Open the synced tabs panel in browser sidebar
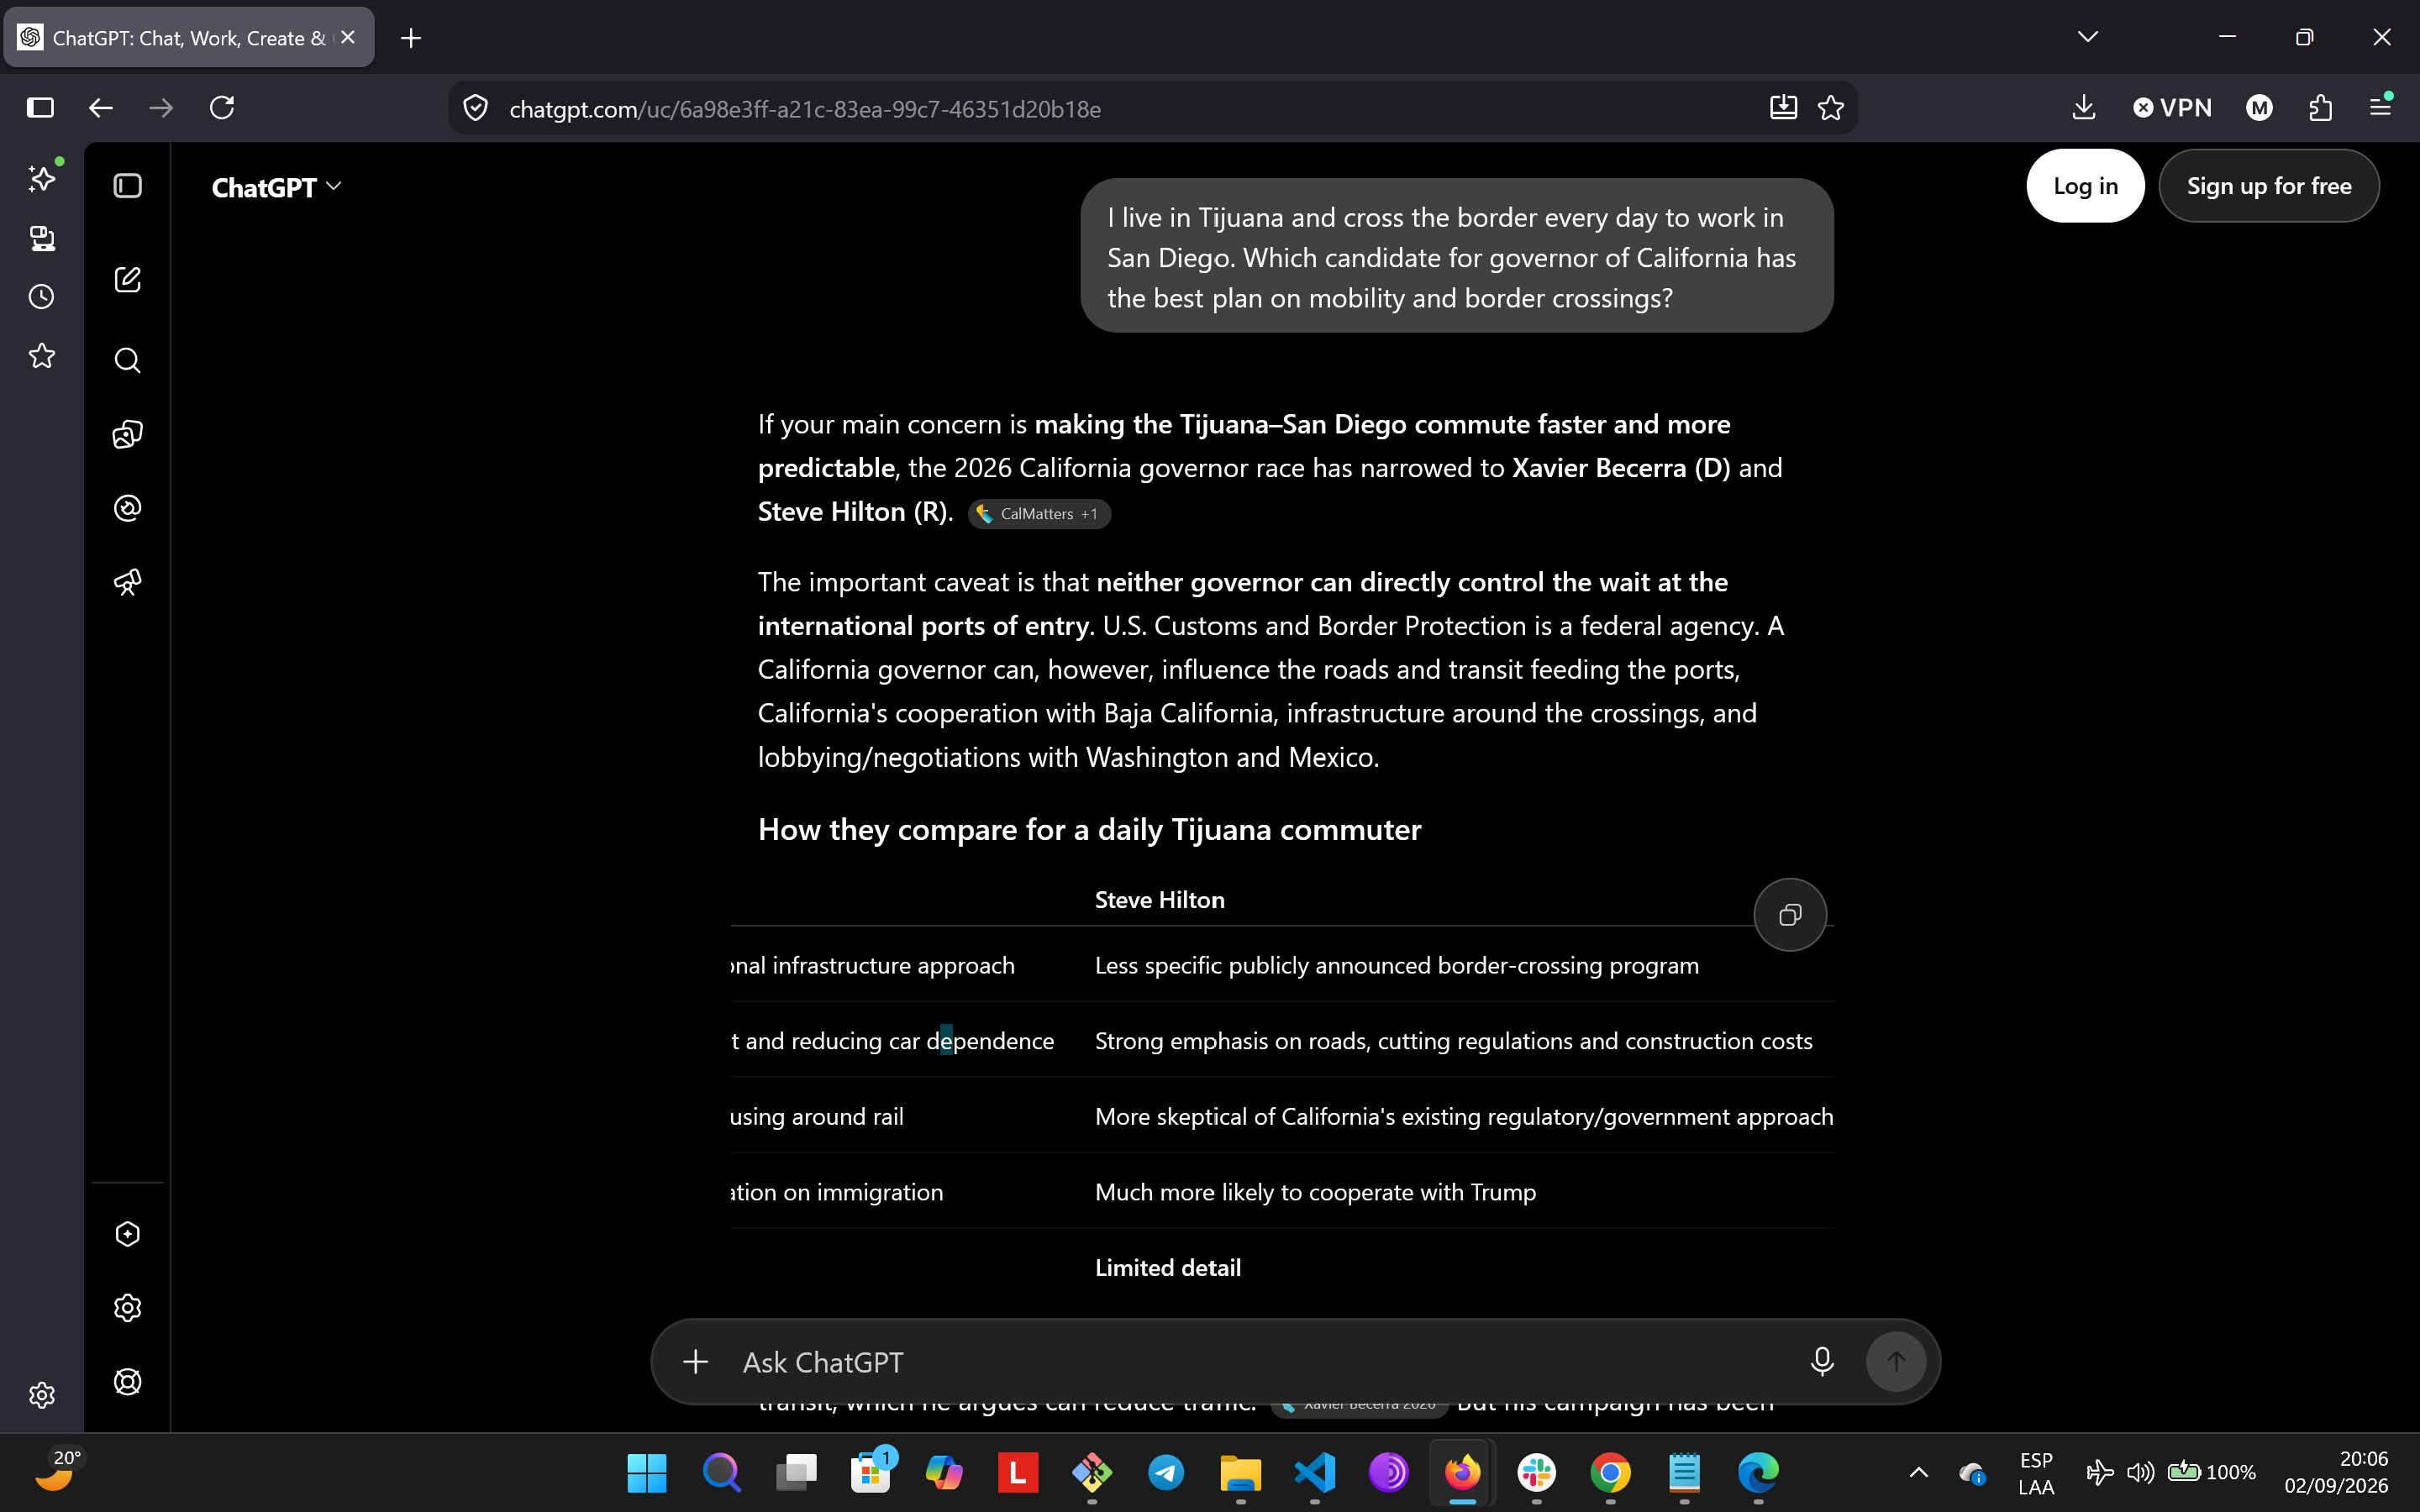This screenshot has height=1512, width=2420. click(x=41, y=238)
